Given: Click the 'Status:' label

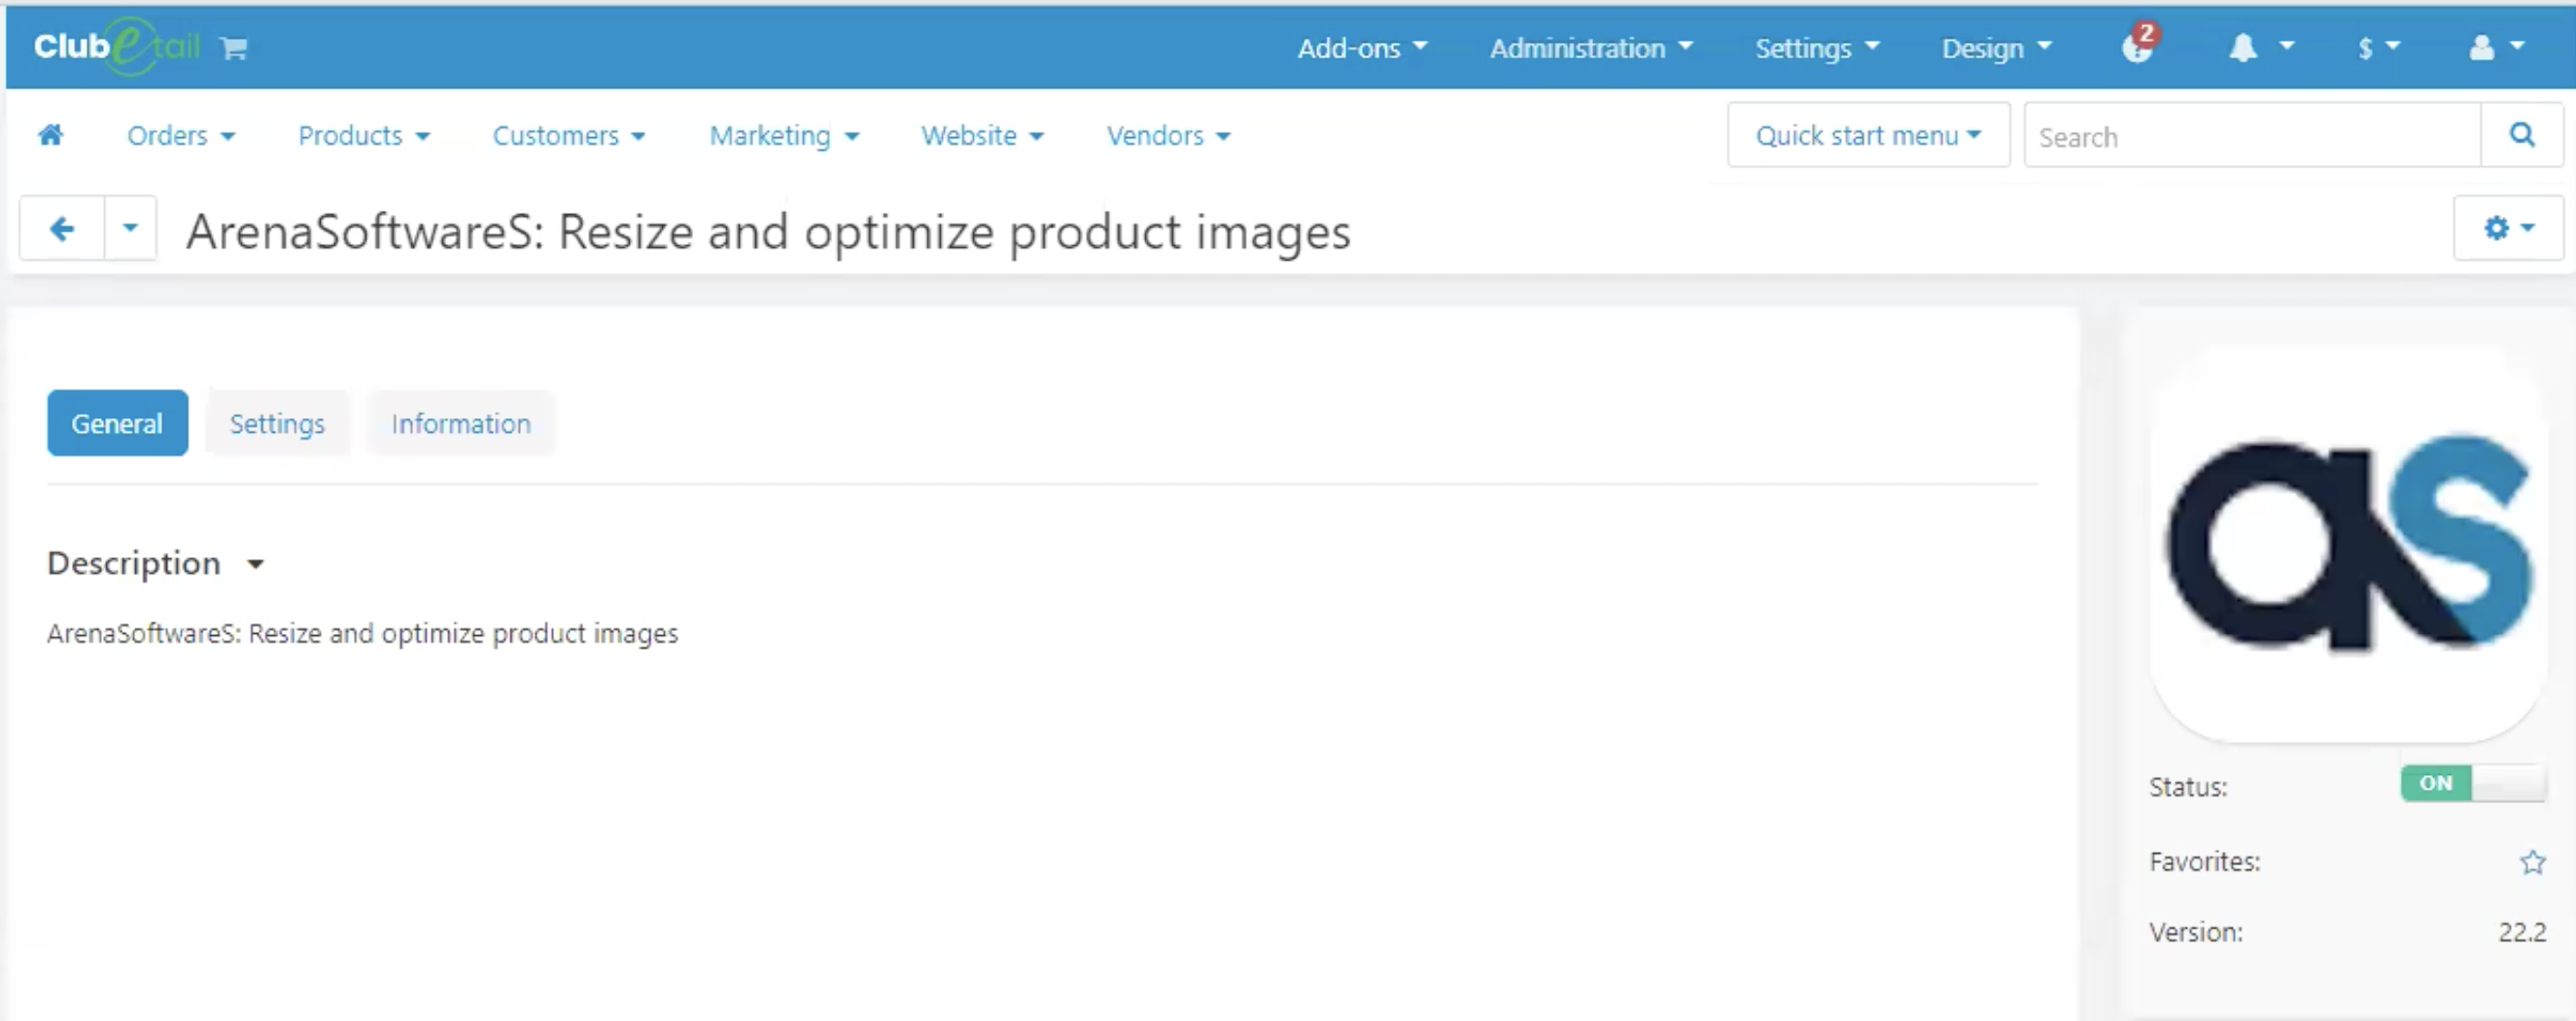Looking at the screenshot, I should click(x=2188, y=787).
